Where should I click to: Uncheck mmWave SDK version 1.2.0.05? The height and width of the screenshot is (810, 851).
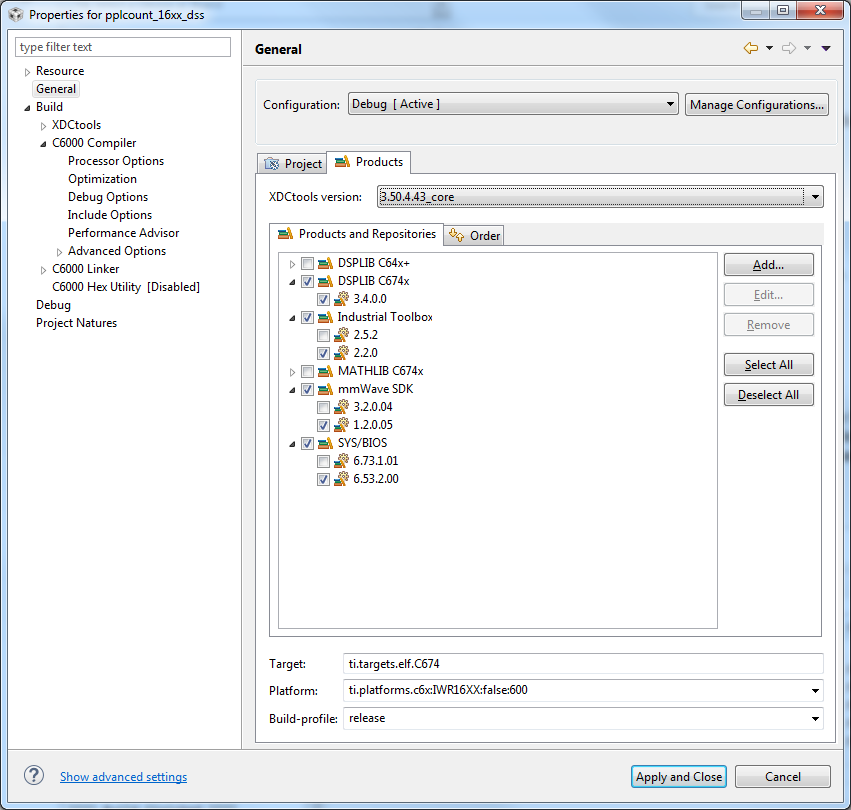323,425
